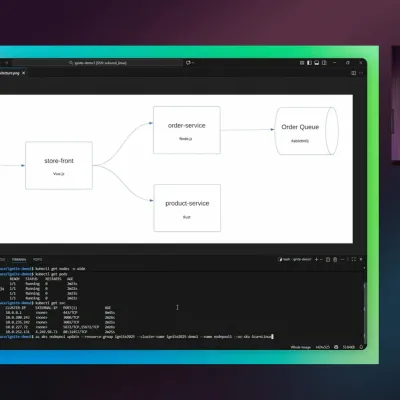400x400 pixels.
Task: Select the bash ignite-demo1 terminal label
Action: click(x=295, y=259)
